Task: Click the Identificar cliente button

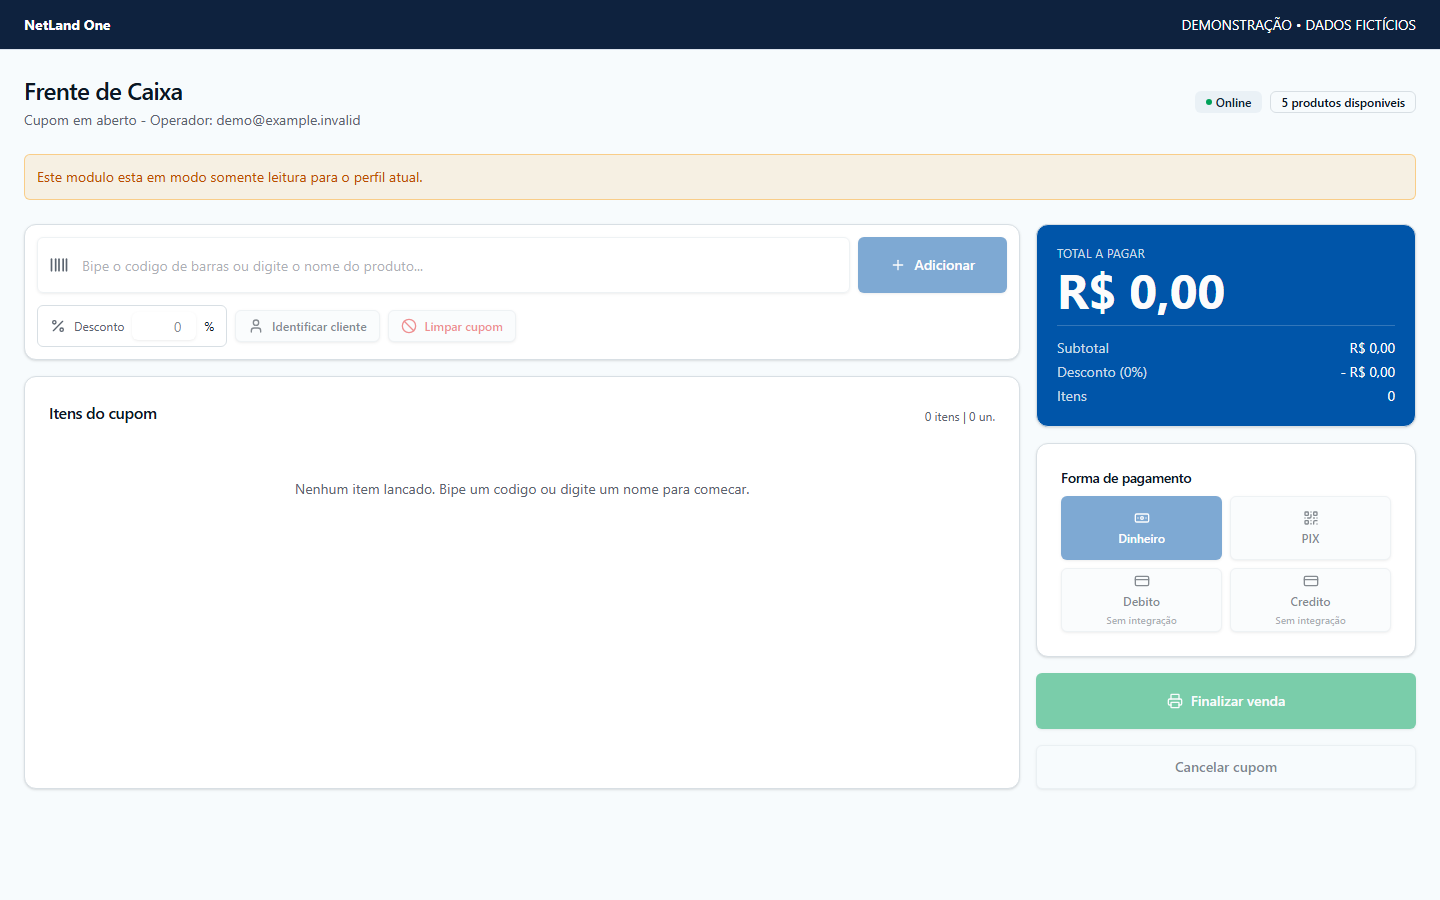Action: [308, 327]
